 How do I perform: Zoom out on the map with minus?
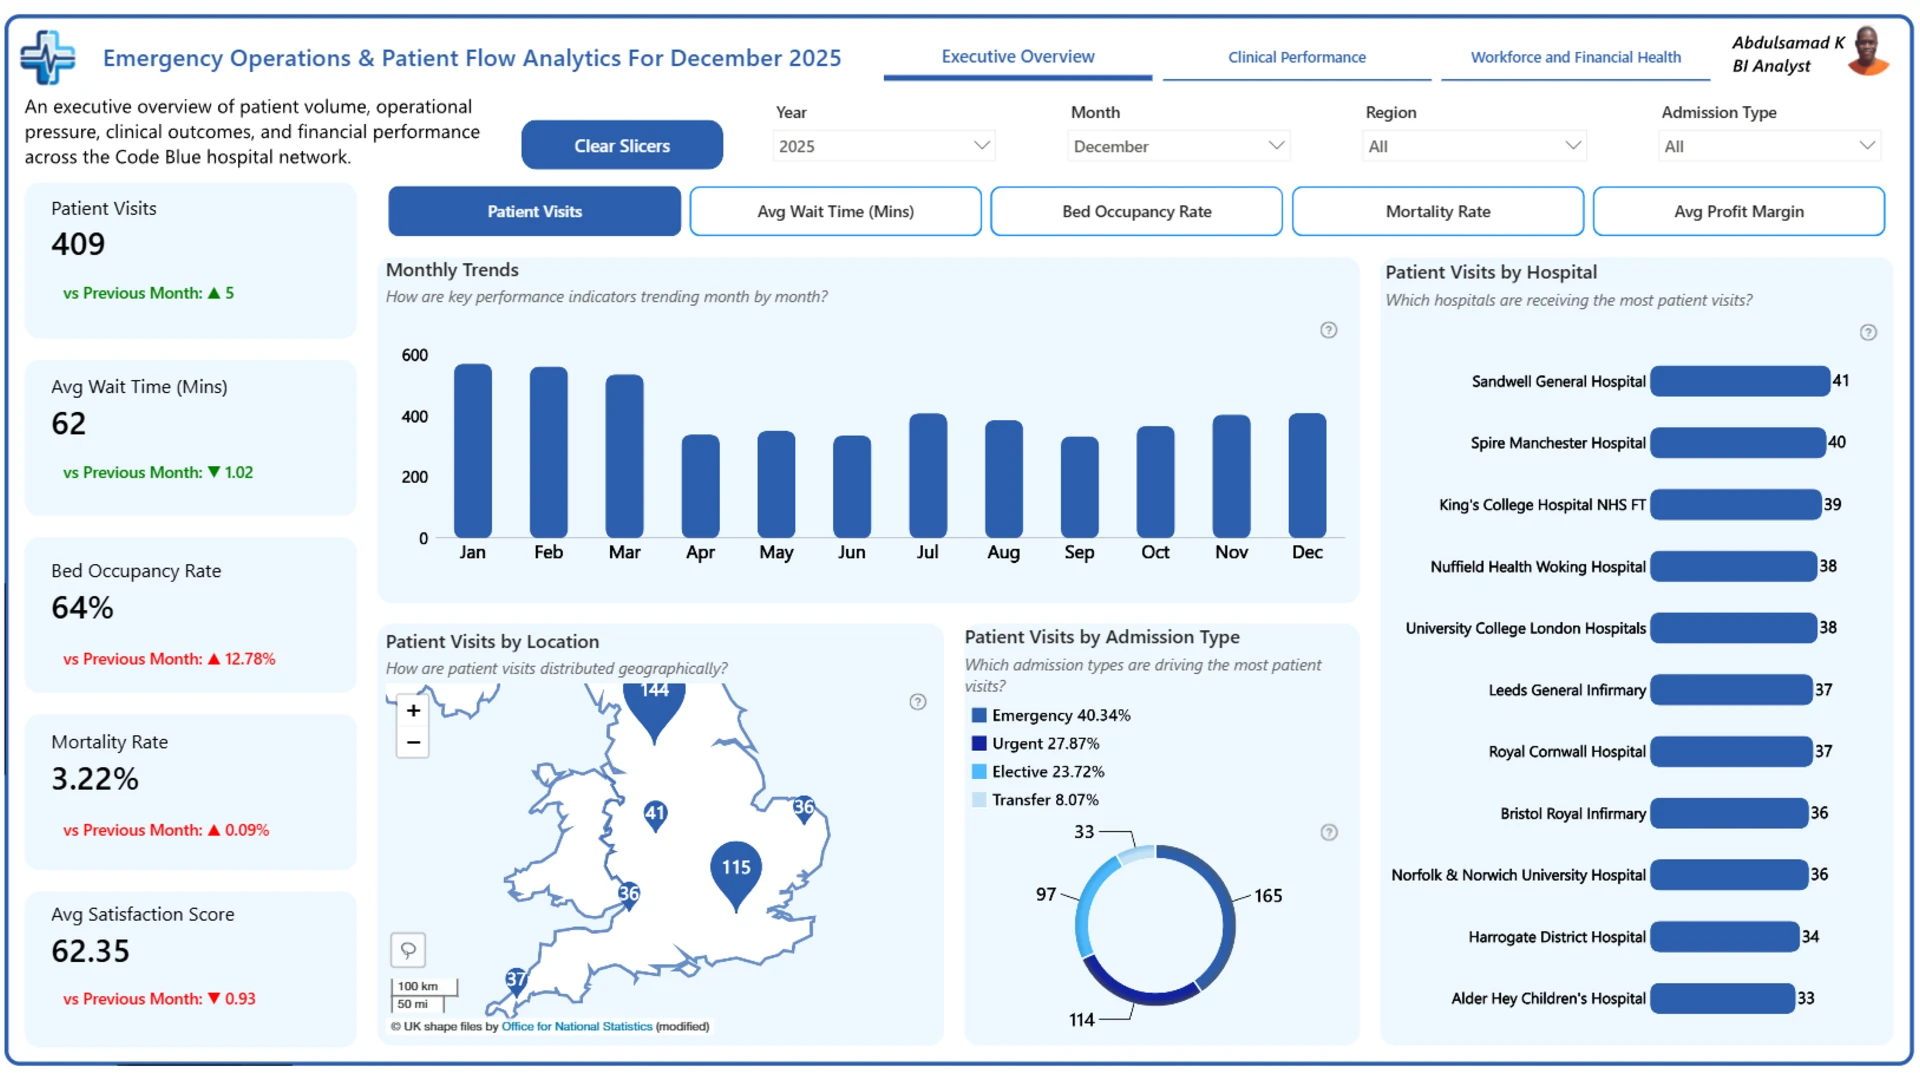point(413,742)
